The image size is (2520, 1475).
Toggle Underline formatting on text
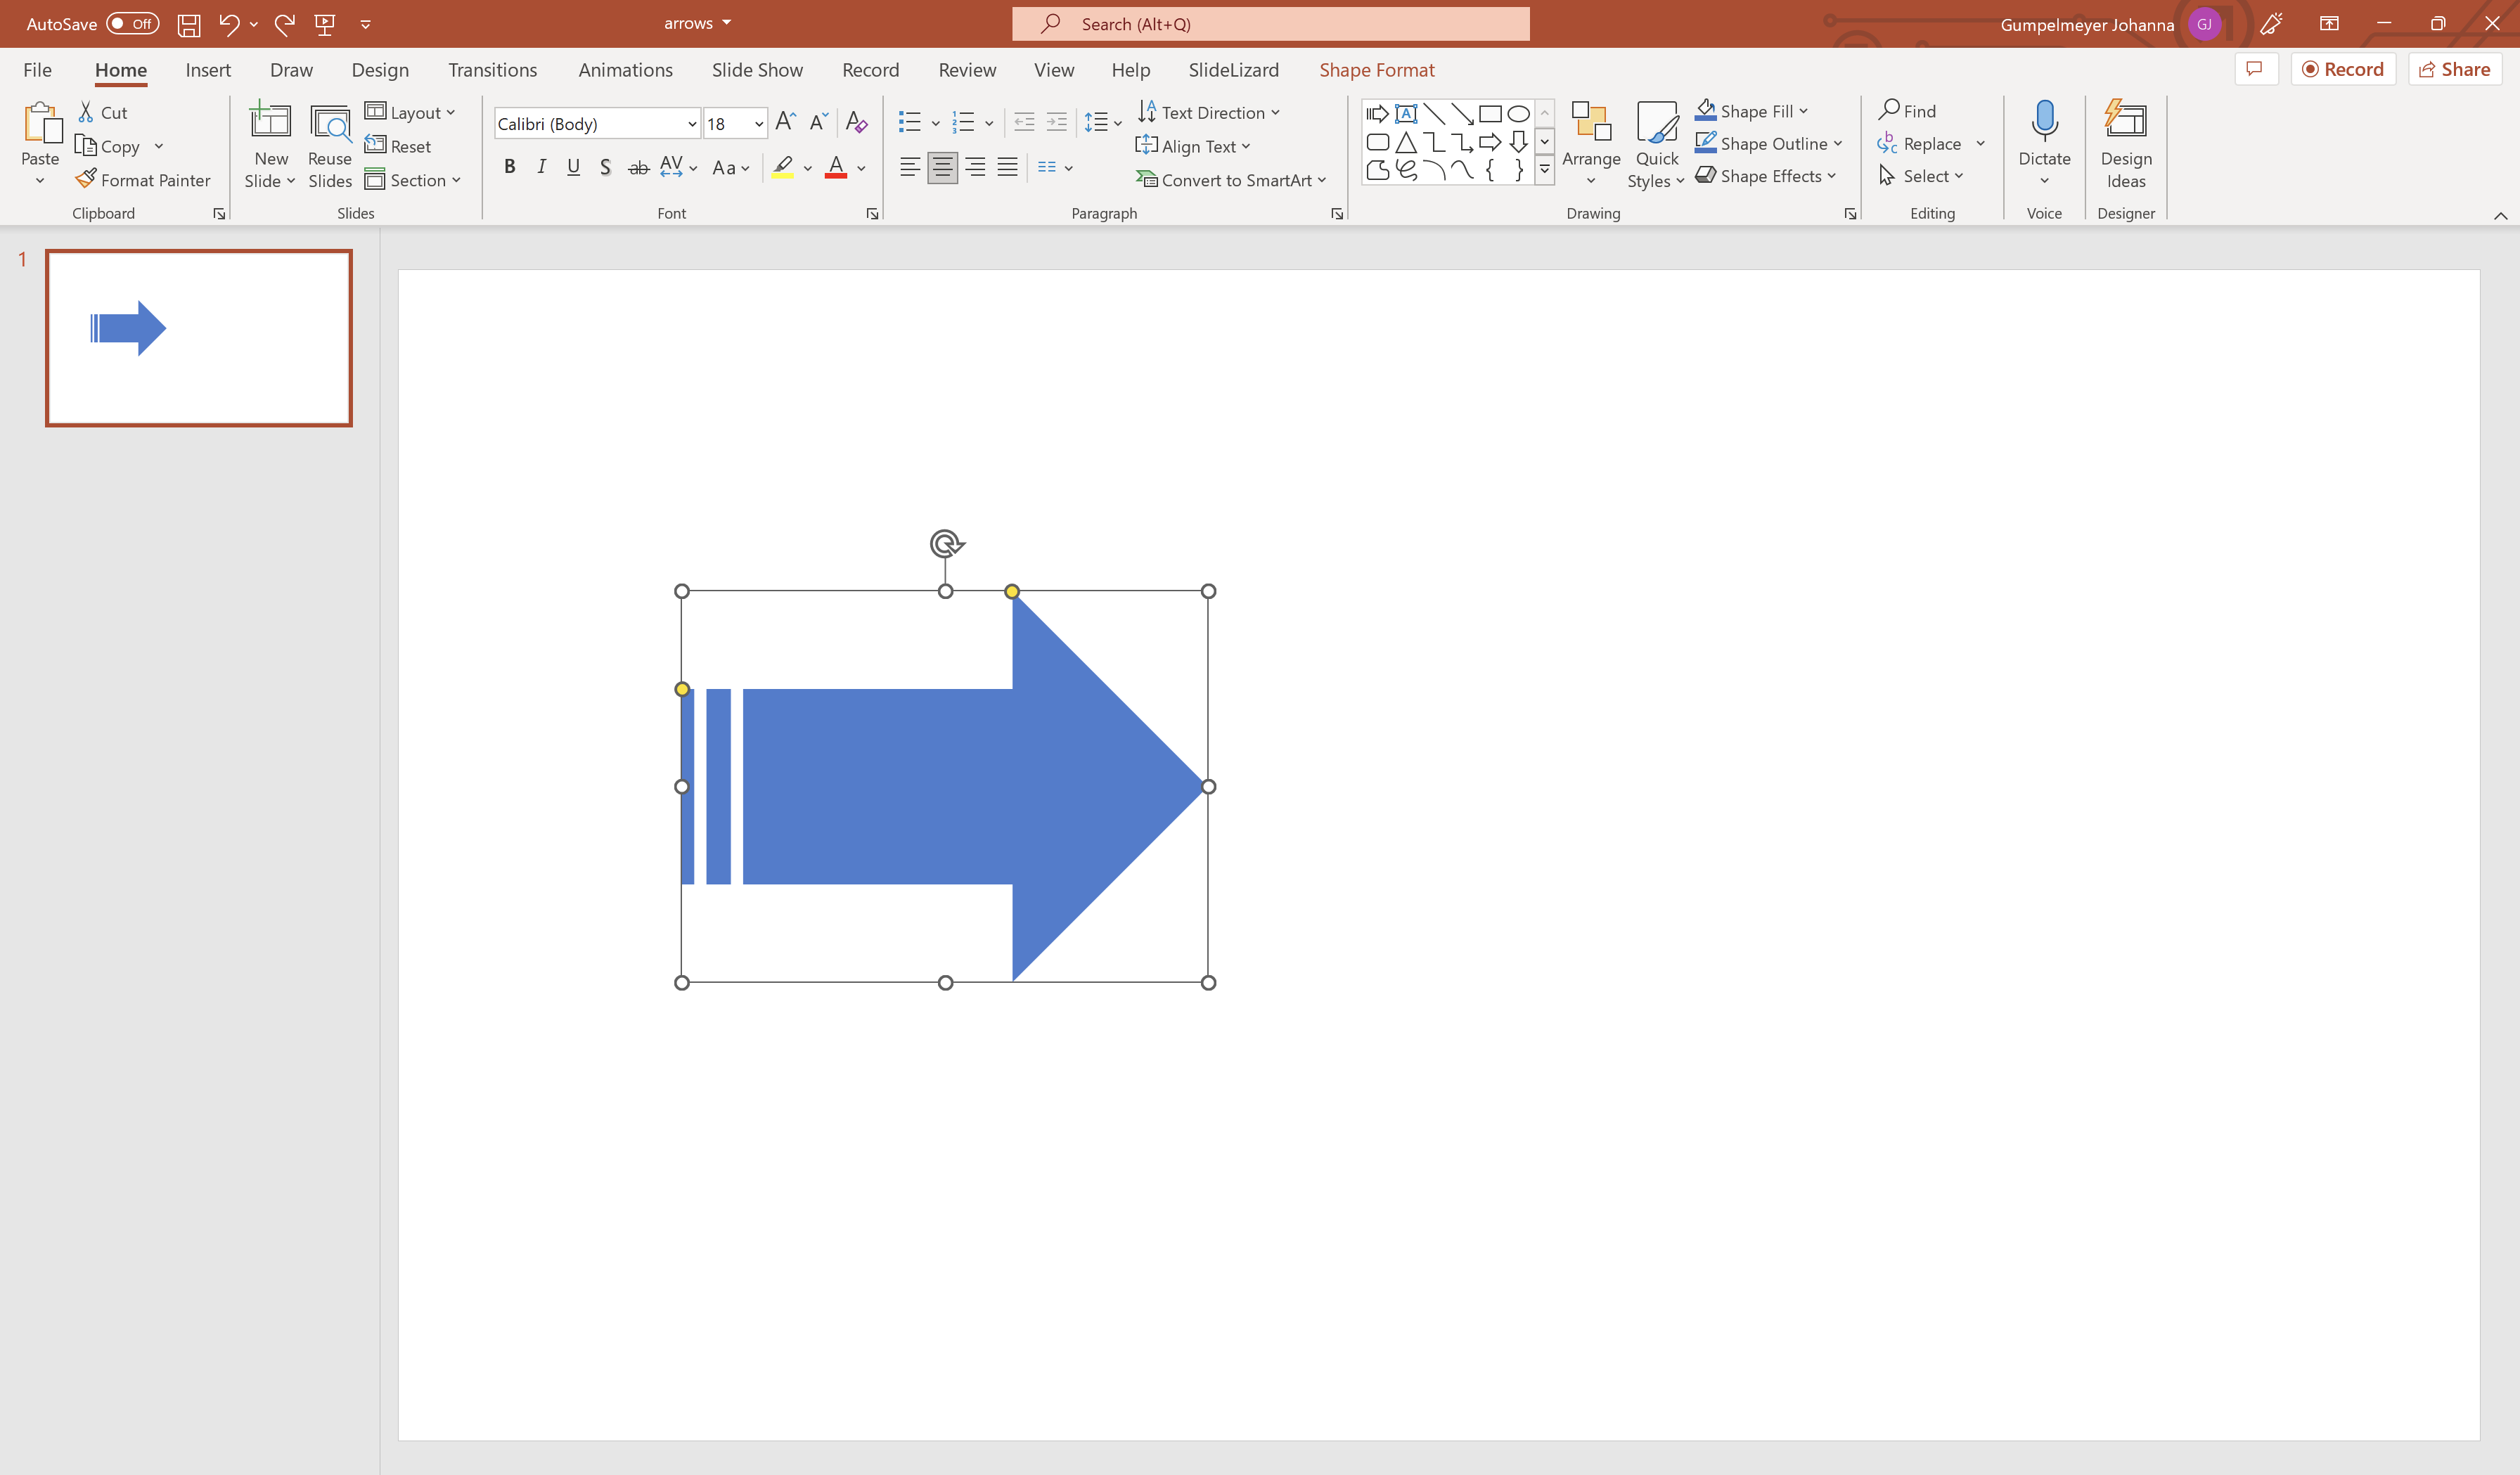pyautogui.click(x=572, y=167)
